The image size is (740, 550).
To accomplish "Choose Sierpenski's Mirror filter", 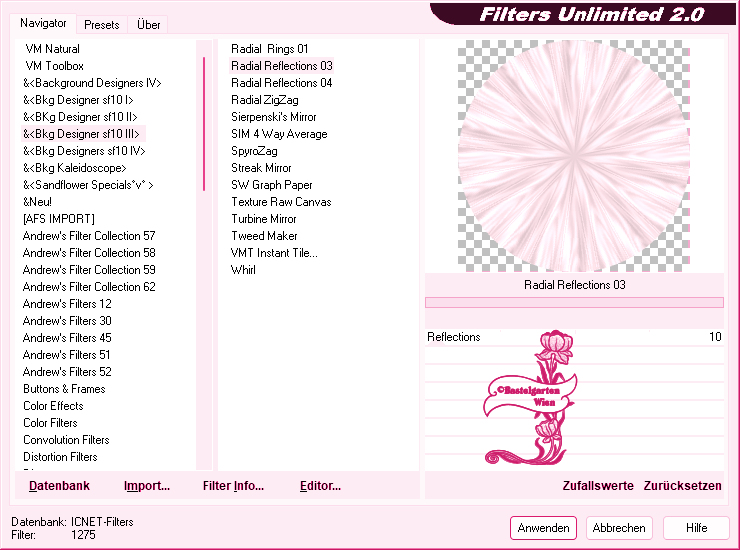I will tap(274, 117).
